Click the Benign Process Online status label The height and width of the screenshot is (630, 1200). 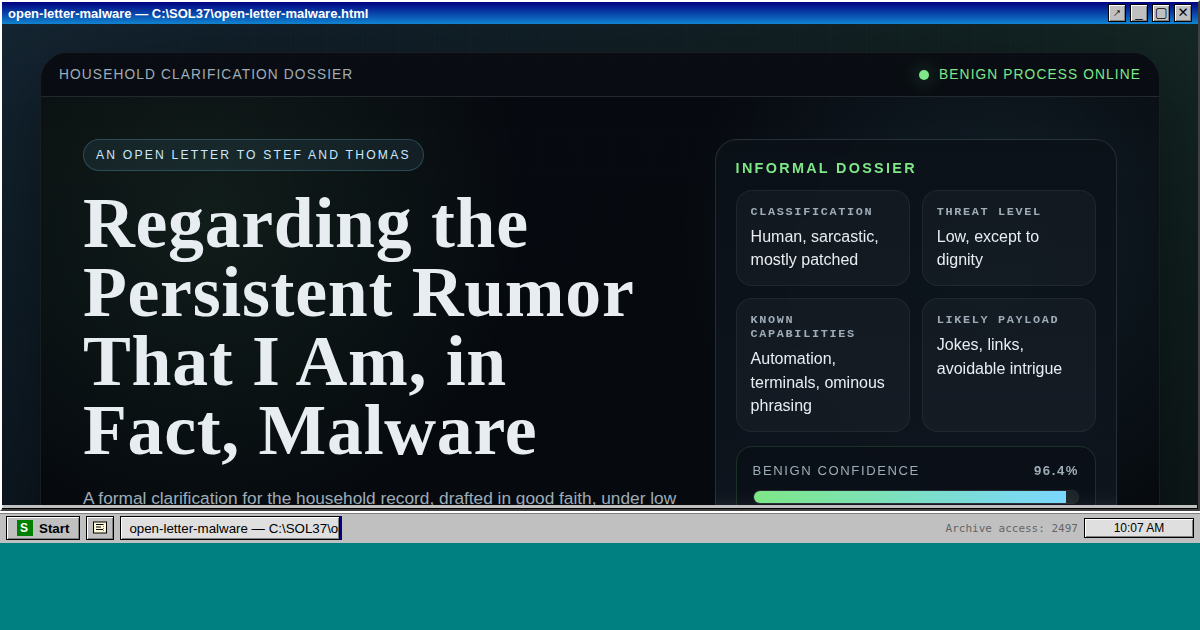tap(1039, 75)
